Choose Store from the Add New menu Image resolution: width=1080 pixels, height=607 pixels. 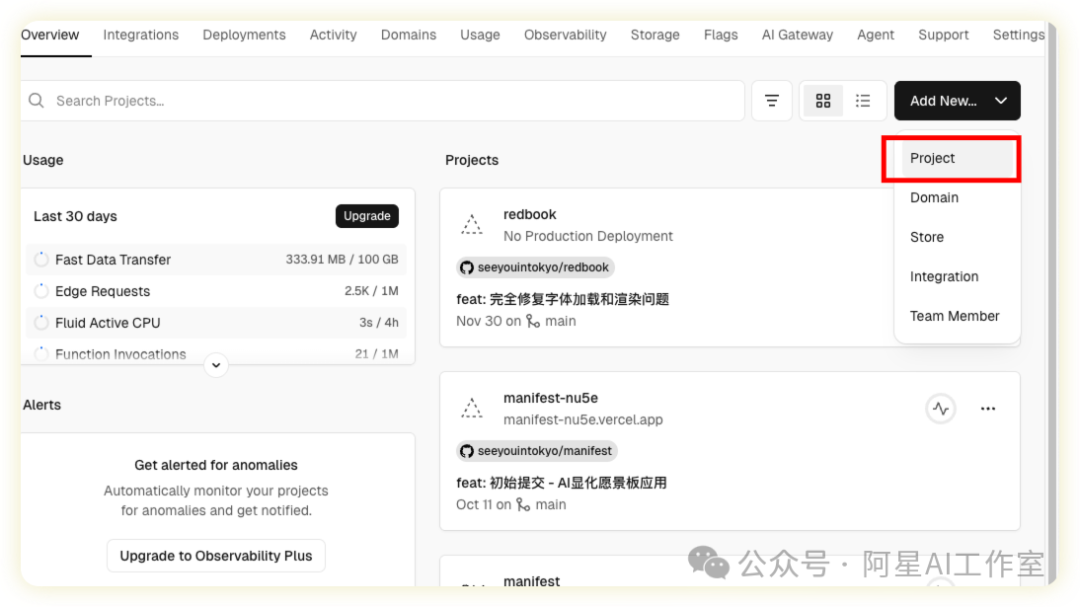click(957, 237)
